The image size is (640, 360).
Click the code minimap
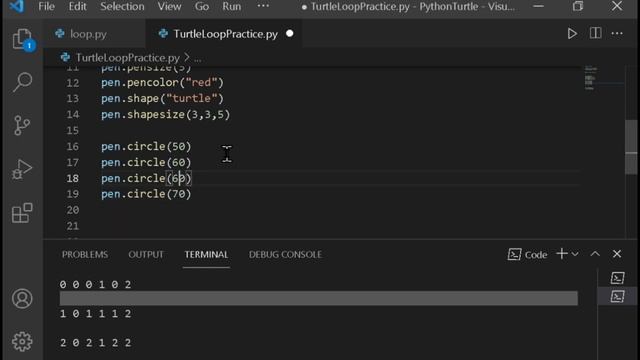click(x=591, y=78)
